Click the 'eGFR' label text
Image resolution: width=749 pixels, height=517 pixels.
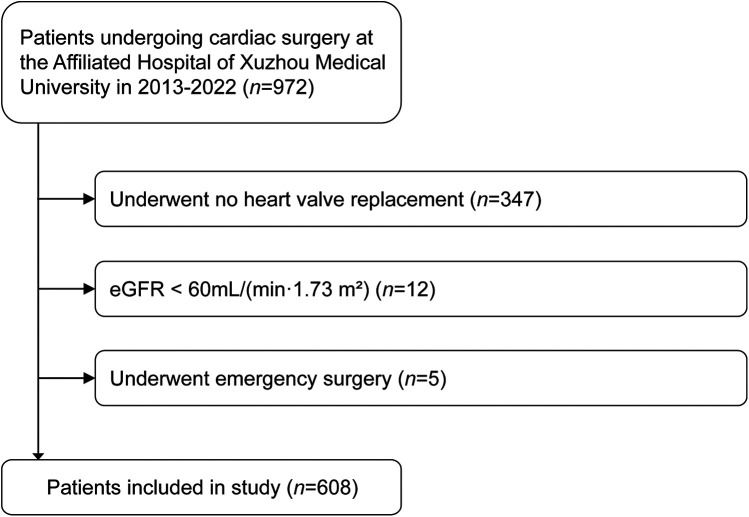click(137, 289)
